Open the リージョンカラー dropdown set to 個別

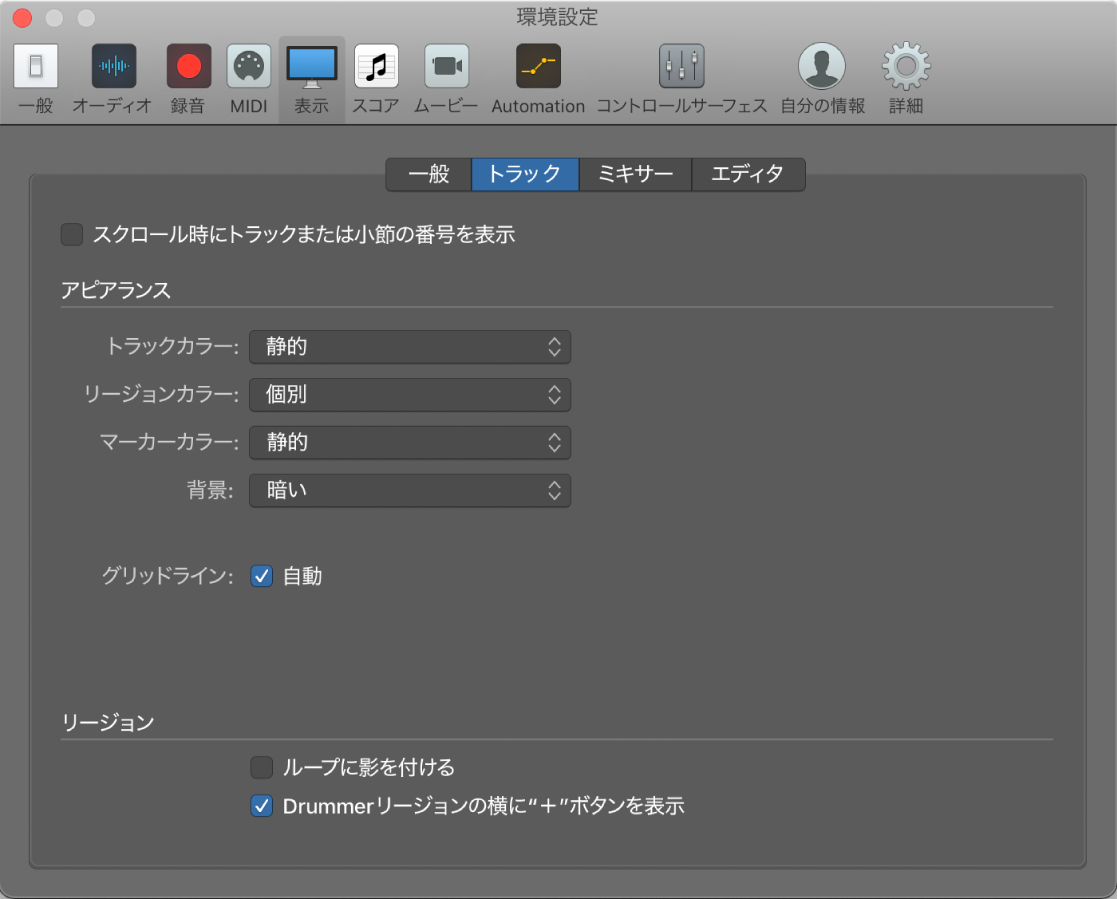(410, 394)
